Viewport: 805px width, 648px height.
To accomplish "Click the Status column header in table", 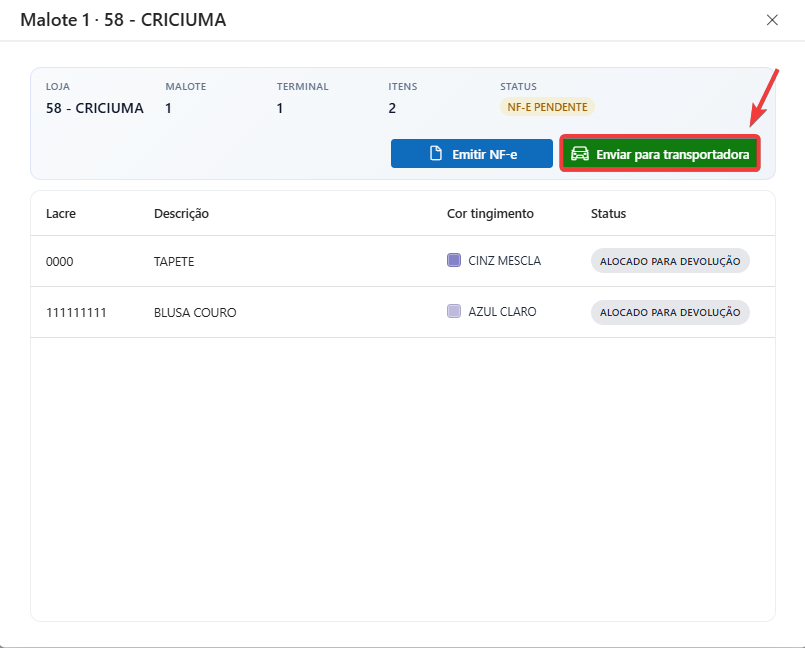I will click(608, 213).
